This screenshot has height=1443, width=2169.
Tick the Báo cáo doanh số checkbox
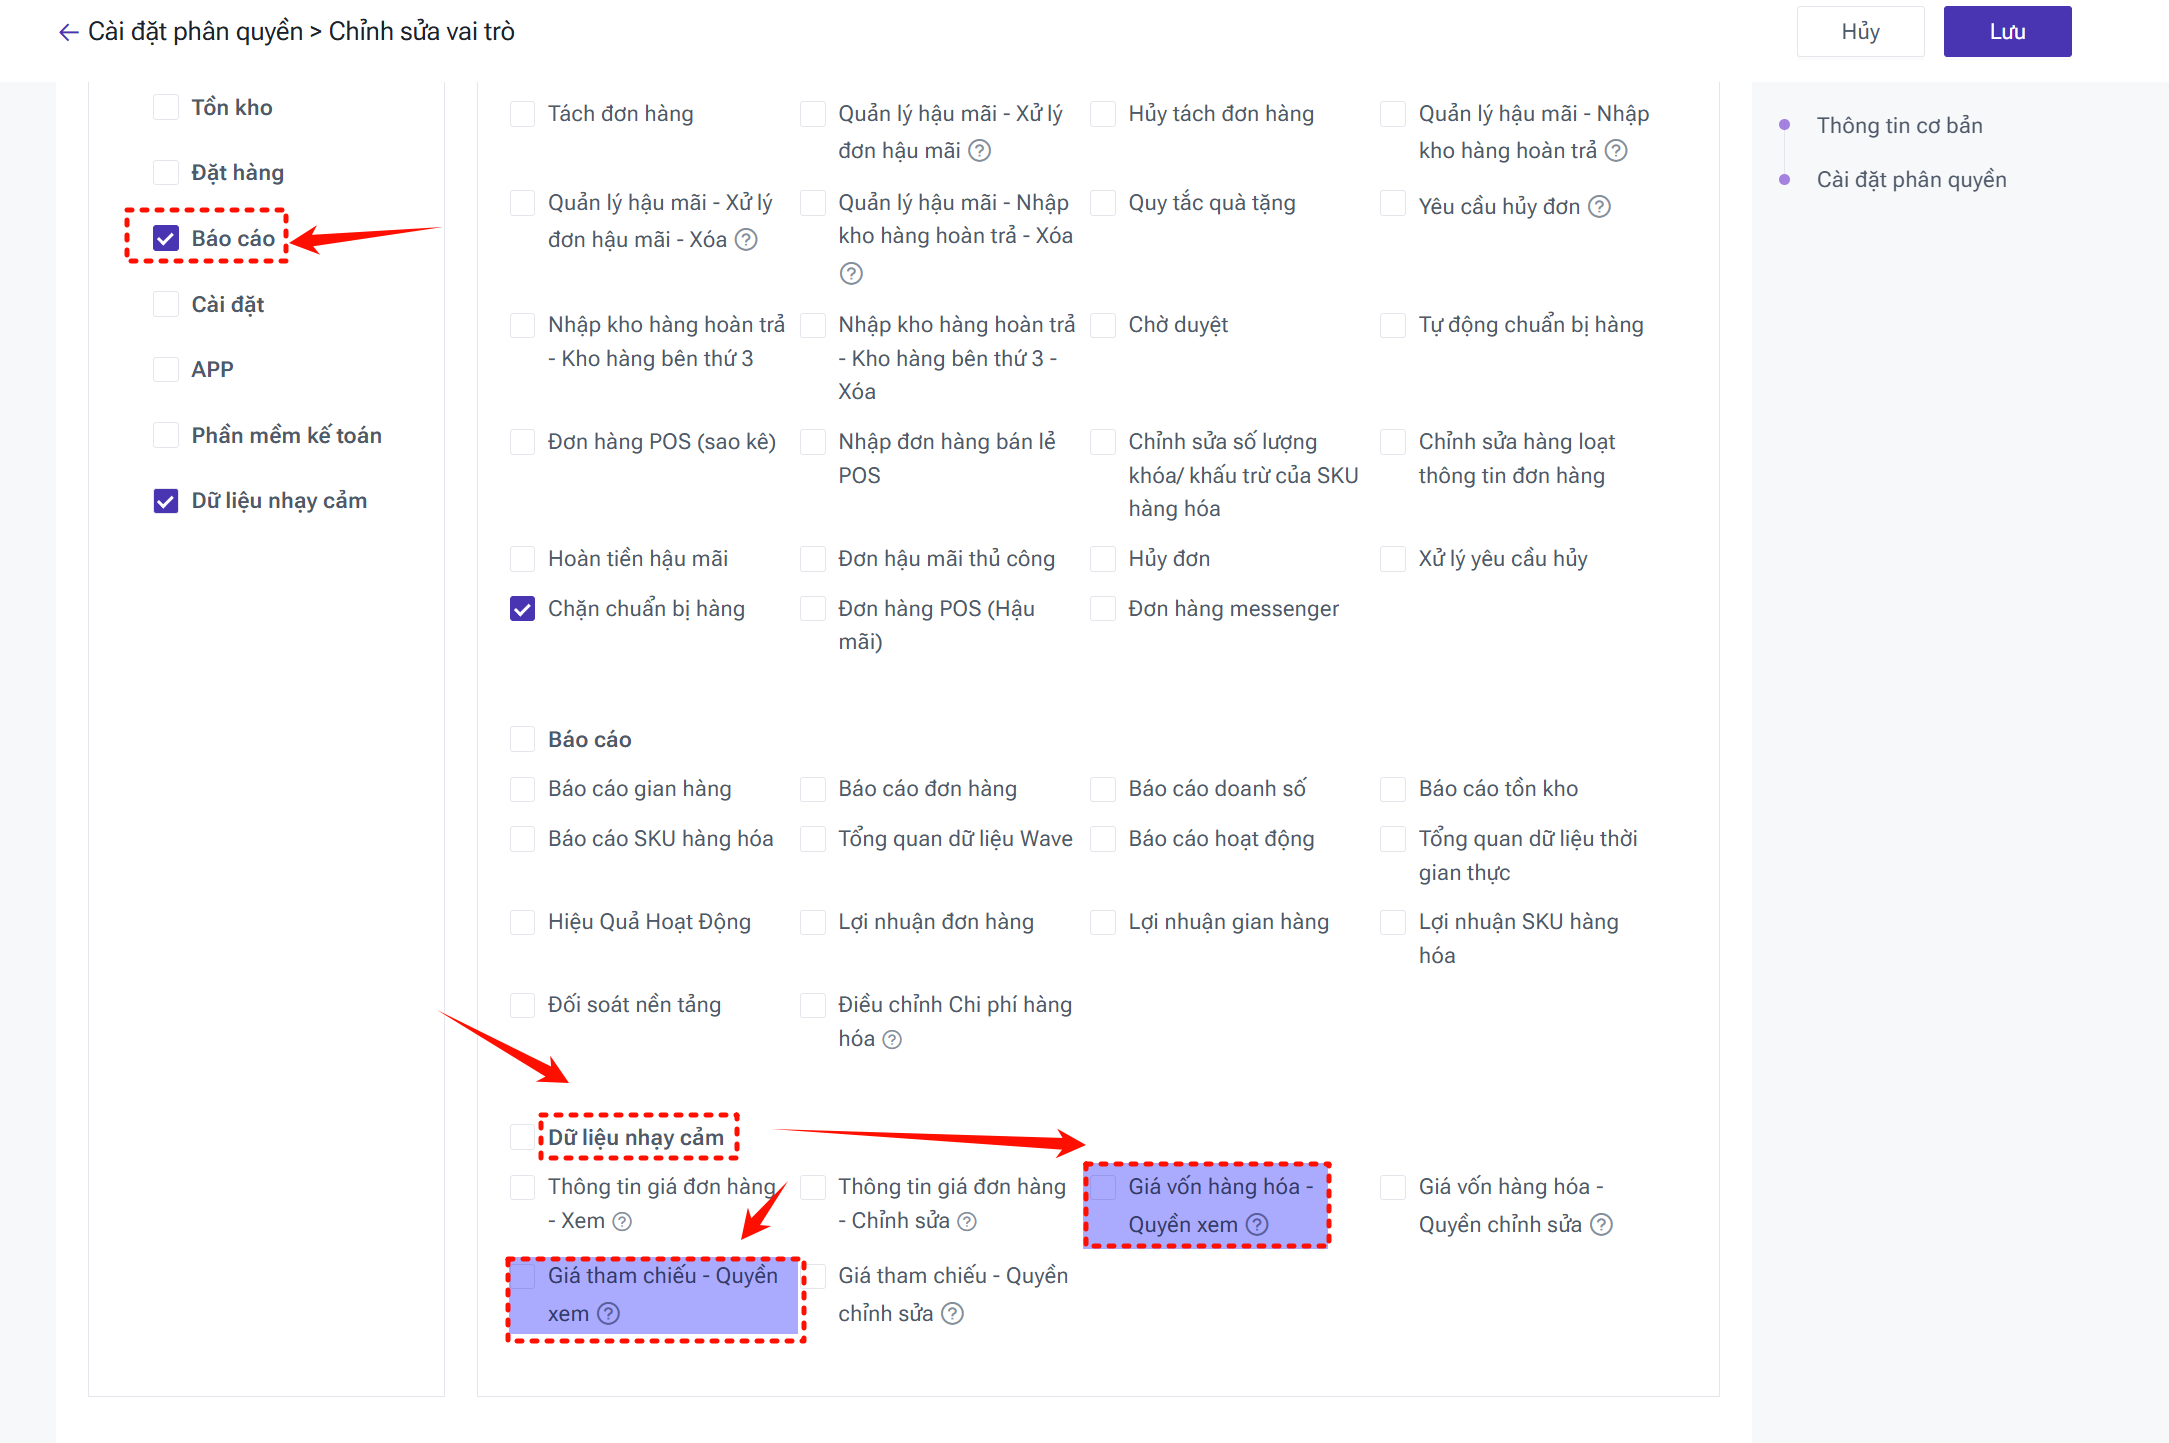tap(1103, 789)
